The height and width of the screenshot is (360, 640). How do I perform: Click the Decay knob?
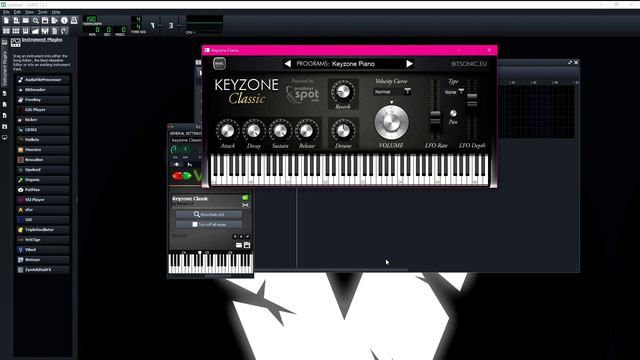[253, 131]
